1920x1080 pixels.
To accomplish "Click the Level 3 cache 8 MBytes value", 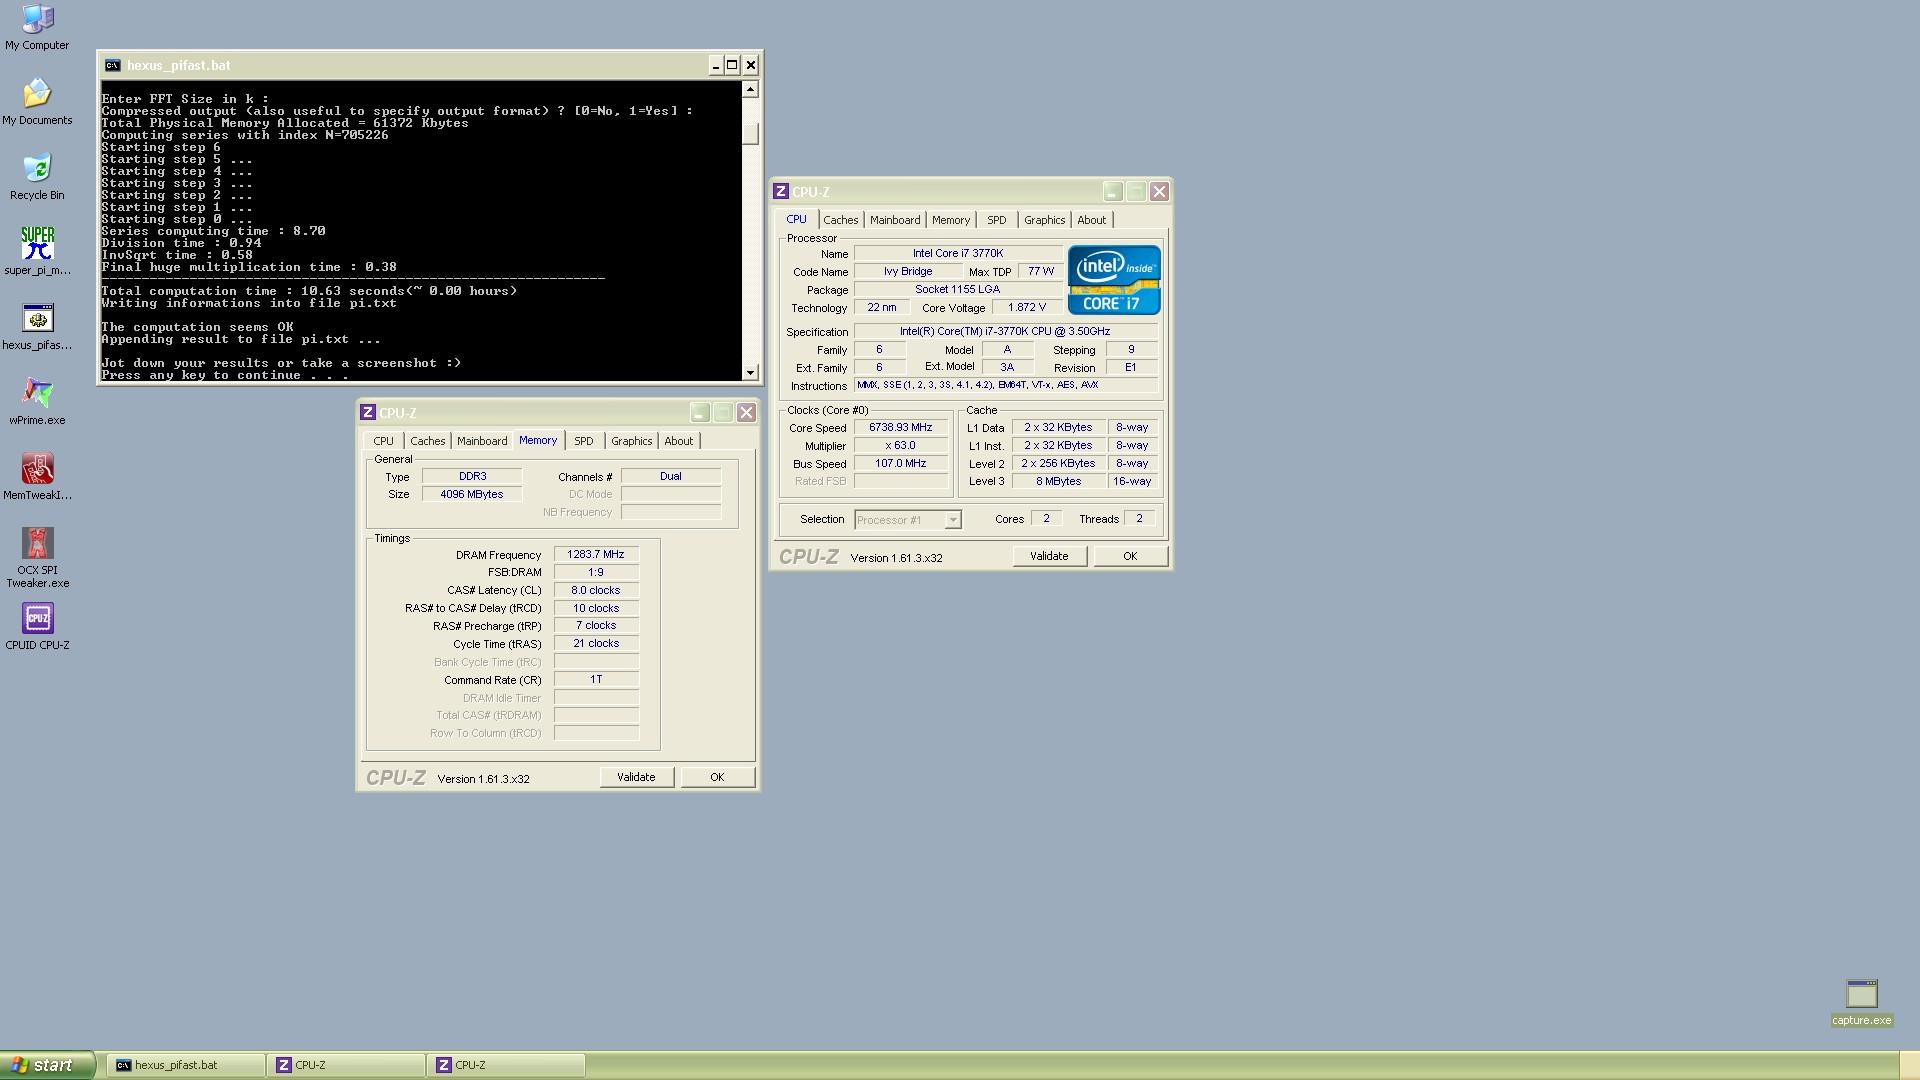I will (x=1059, y=481).
